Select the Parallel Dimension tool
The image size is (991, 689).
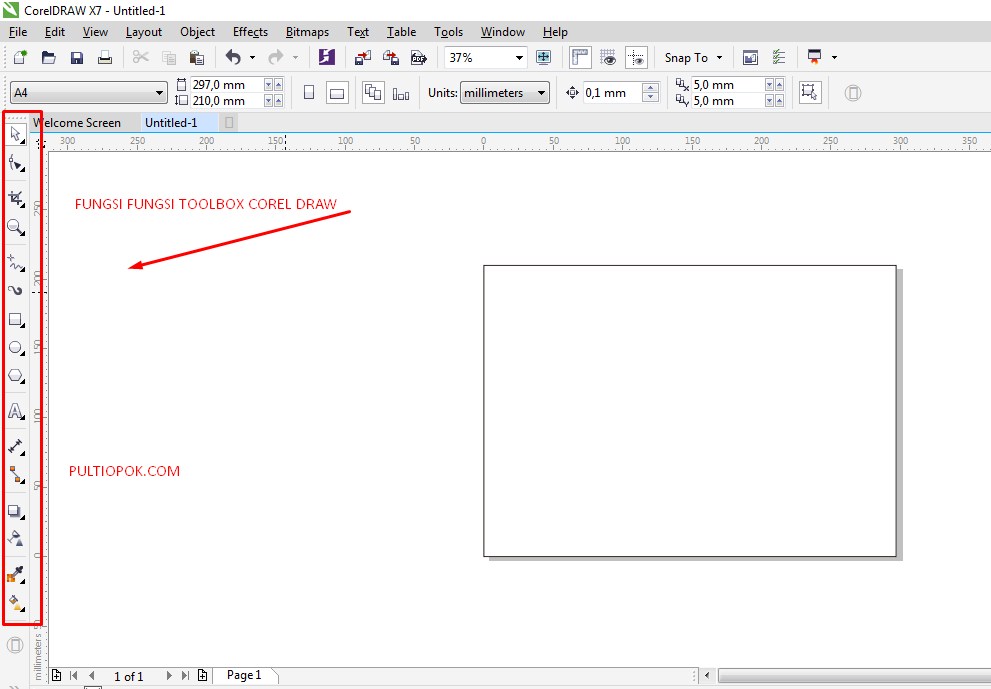pyautogui.click(x=16, y=446)
